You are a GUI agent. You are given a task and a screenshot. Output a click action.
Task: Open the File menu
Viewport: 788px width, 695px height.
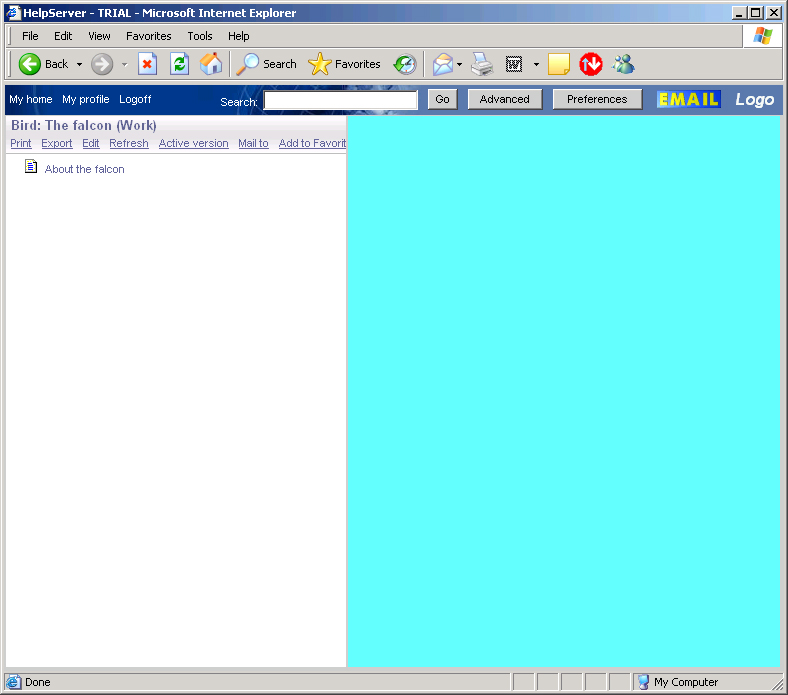click(30, 36)
